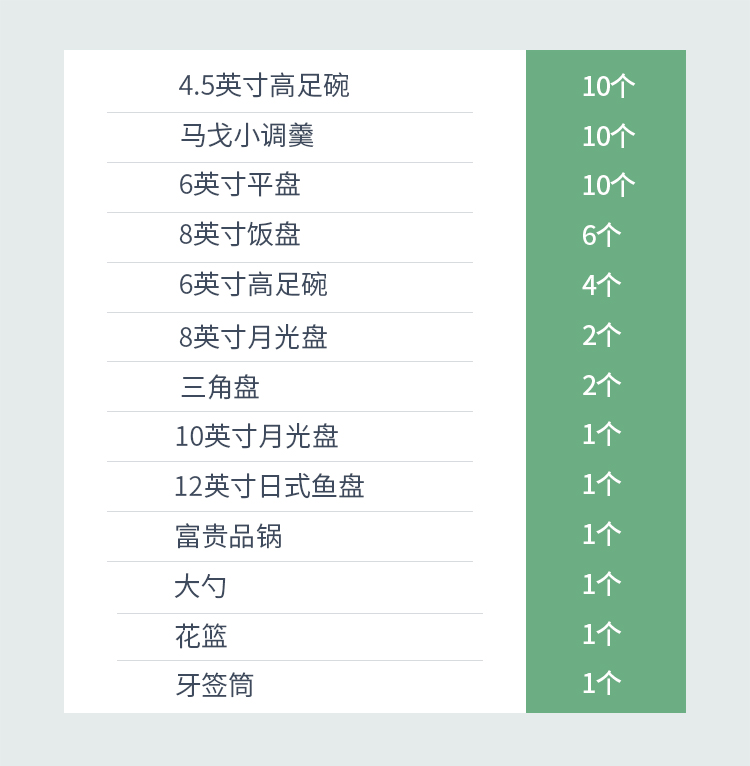Click the 2个 quantity next to 三角盘
The height and width of the screenshot is (766, 750).
pos(602,385)
